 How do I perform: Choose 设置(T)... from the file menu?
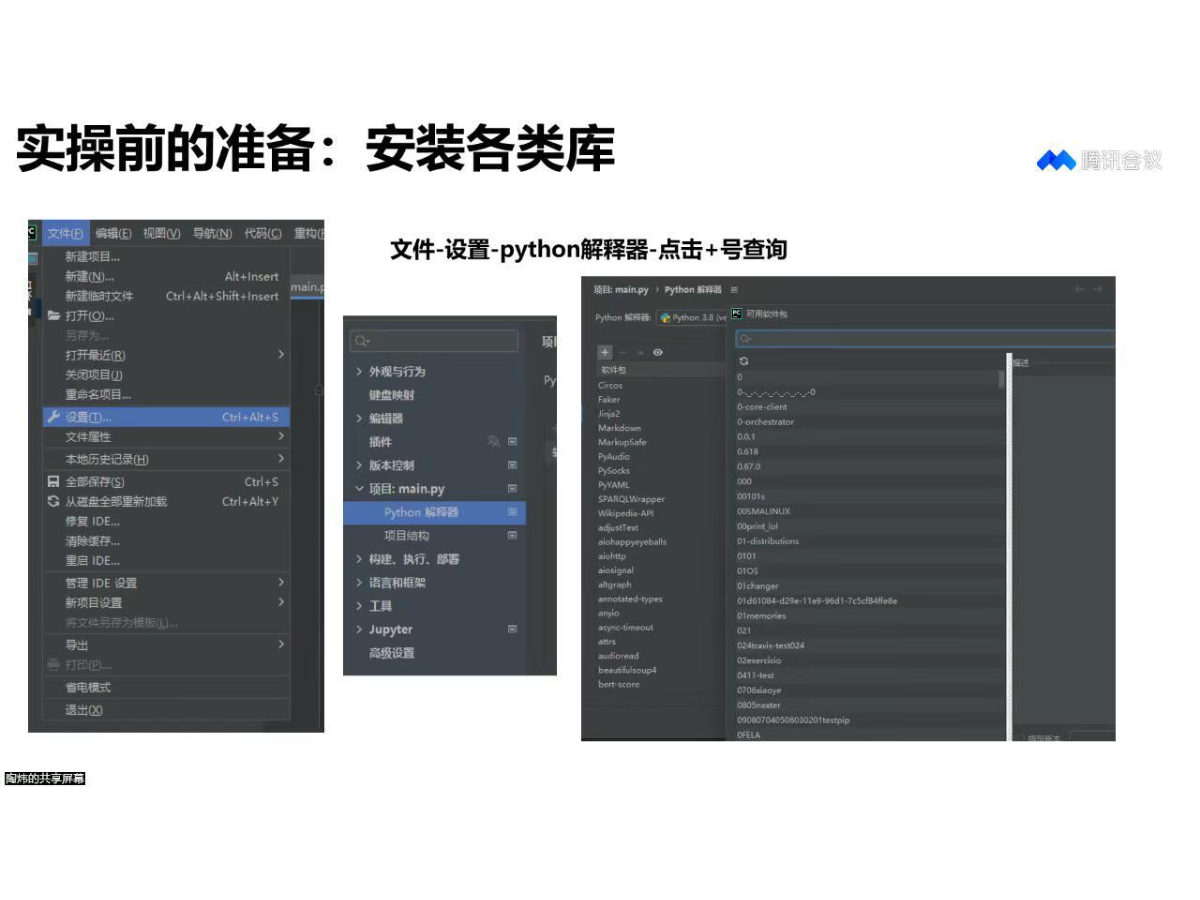pyautogui.click(x=166, y=417)
